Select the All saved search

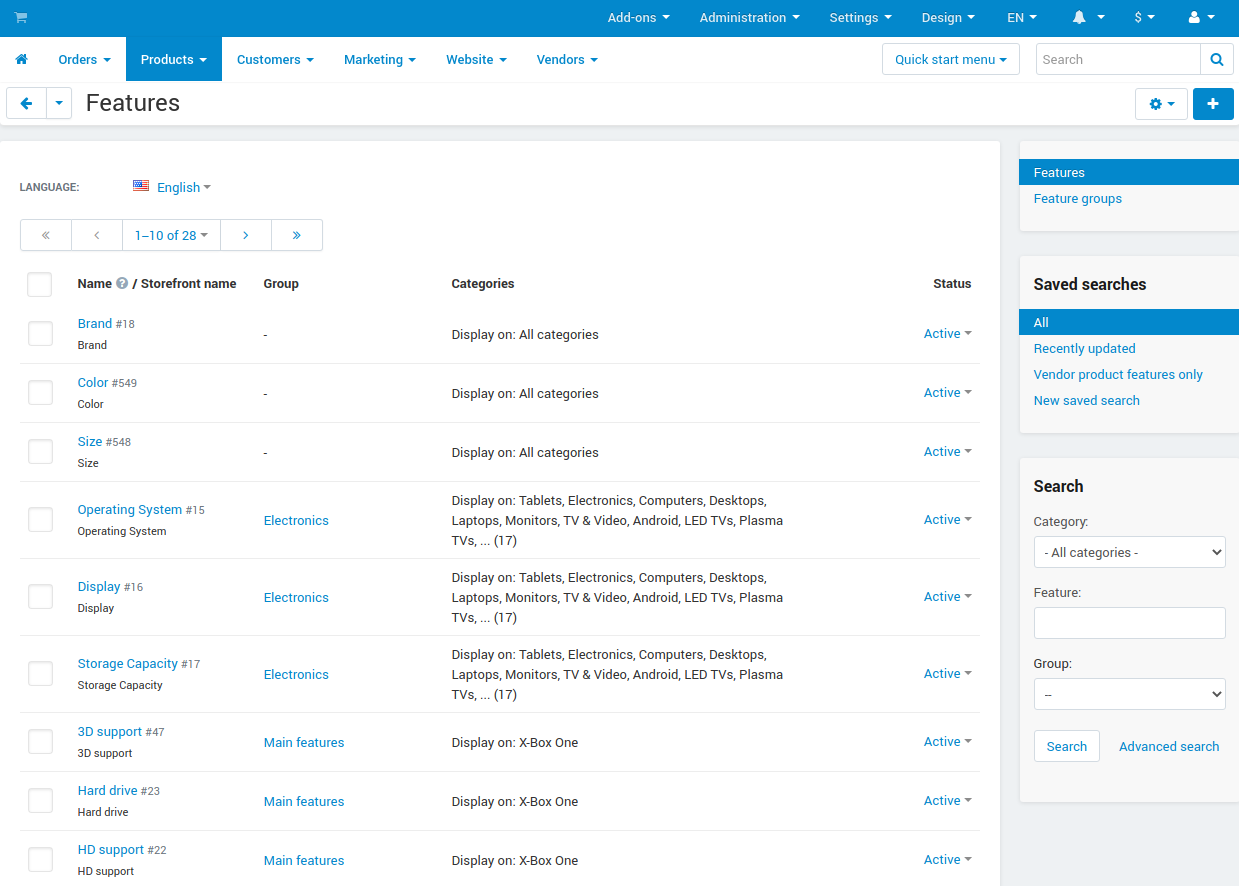click(1129, 323)
